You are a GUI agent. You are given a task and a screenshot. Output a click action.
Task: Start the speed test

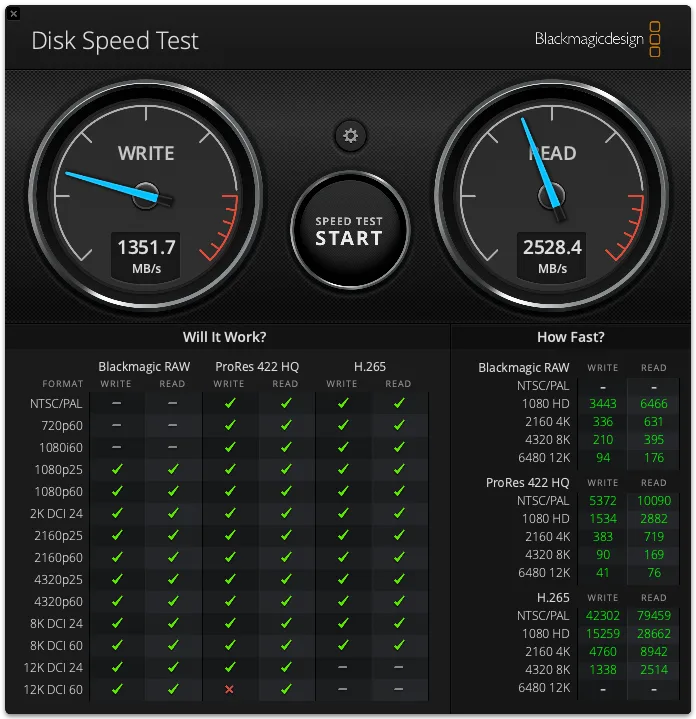coord(349,231)
